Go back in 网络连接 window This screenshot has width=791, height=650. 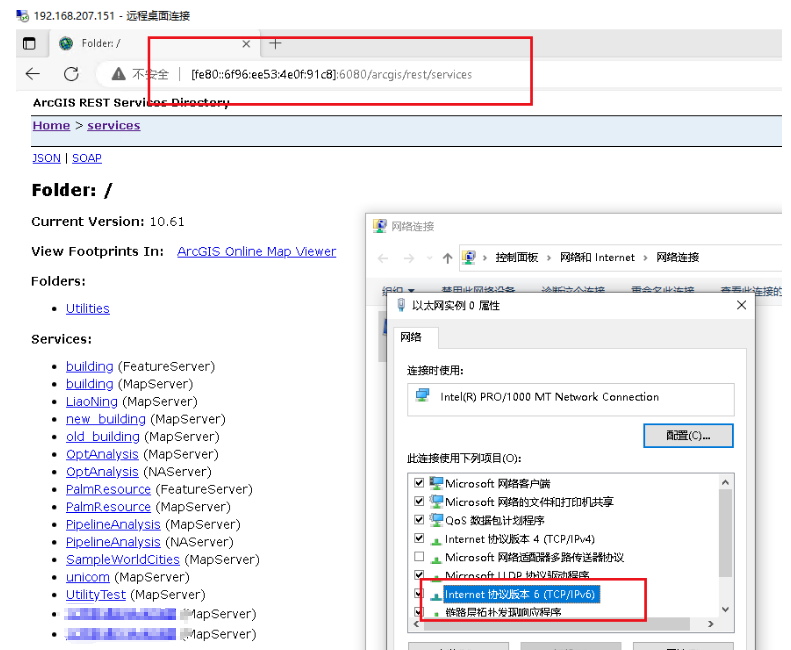383,258
